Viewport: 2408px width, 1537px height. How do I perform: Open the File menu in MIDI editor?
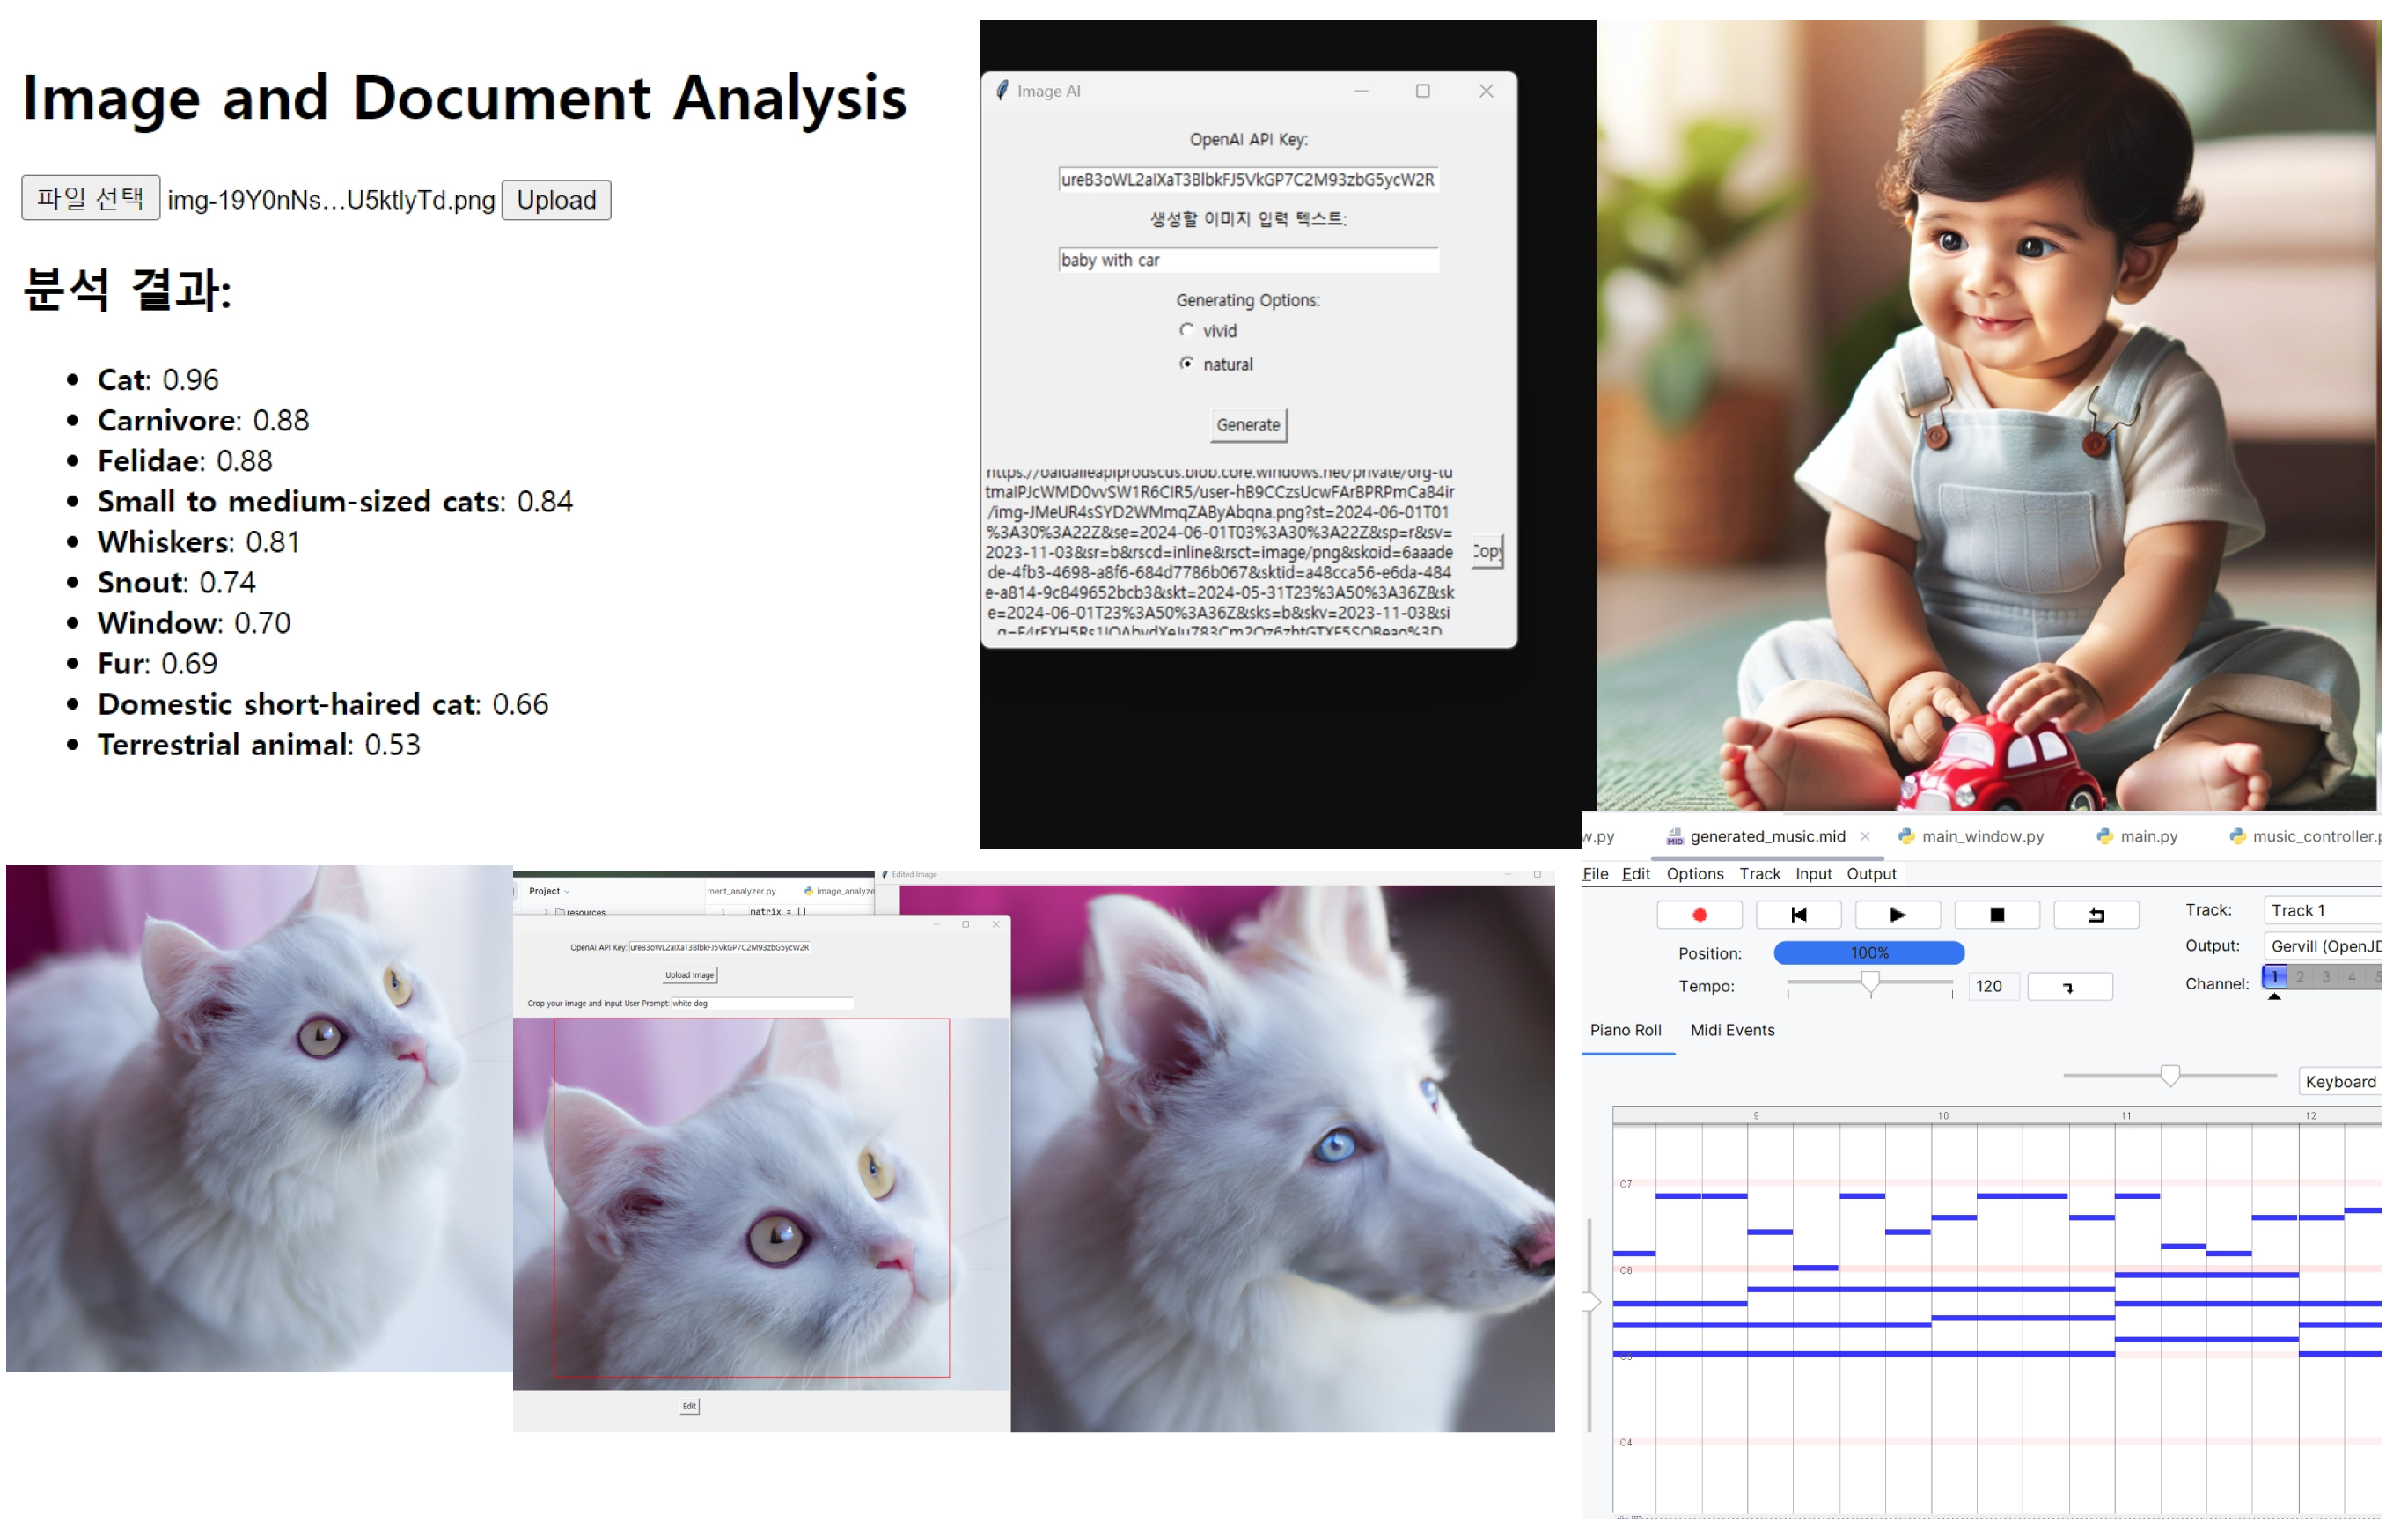[x=1595, y=874]
